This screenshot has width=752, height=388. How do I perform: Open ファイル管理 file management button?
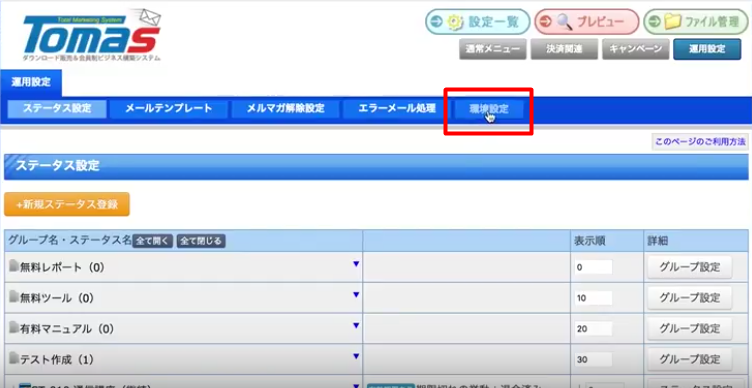695,22
